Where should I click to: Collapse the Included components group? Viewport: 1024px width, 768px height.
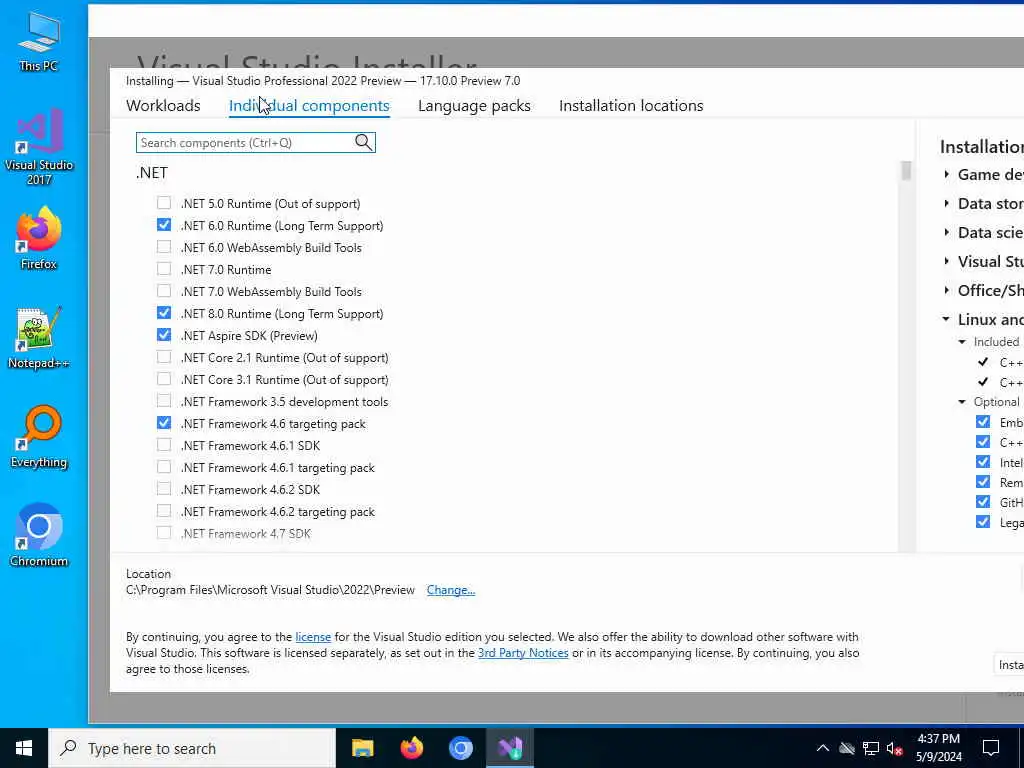pyautogui.click(x=962, y=342)
